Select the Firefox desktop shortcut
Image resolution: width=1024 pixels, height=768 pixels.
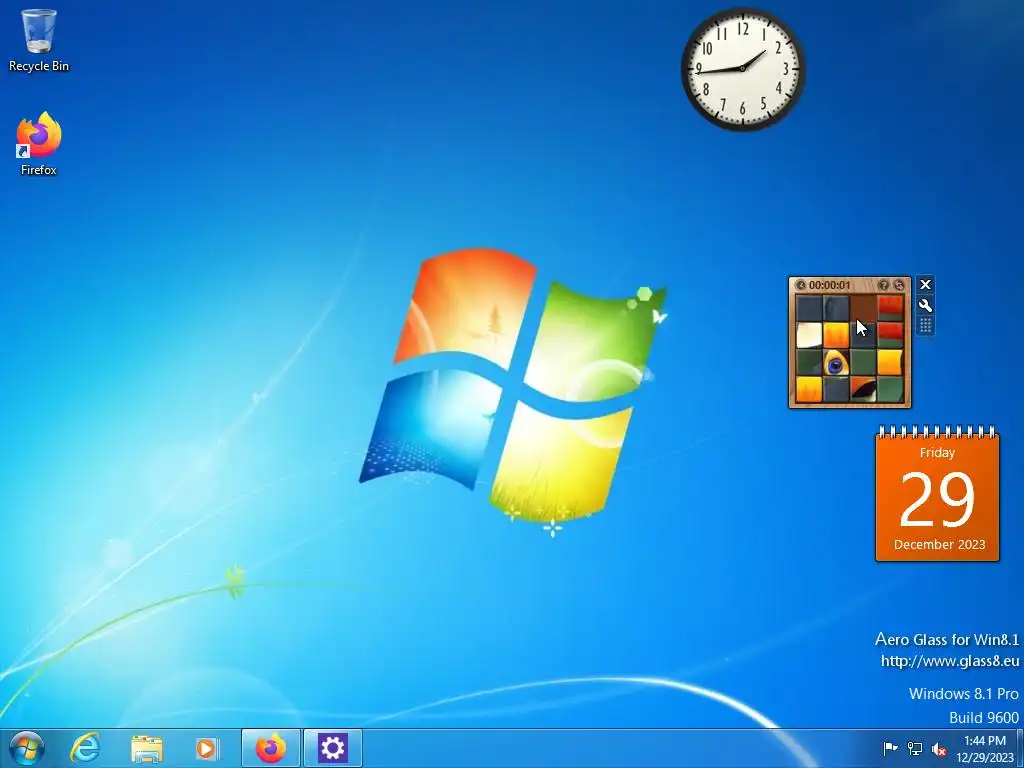click(39, 144)
